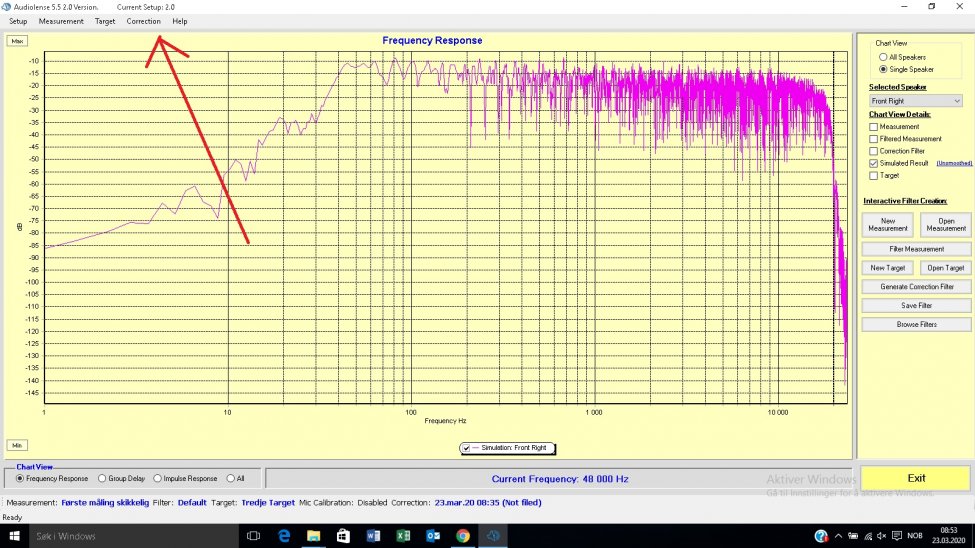This screenshot has height=548, width=975.
Task: Click the muted volume tray icon
Action: click(x=881, y=536)
